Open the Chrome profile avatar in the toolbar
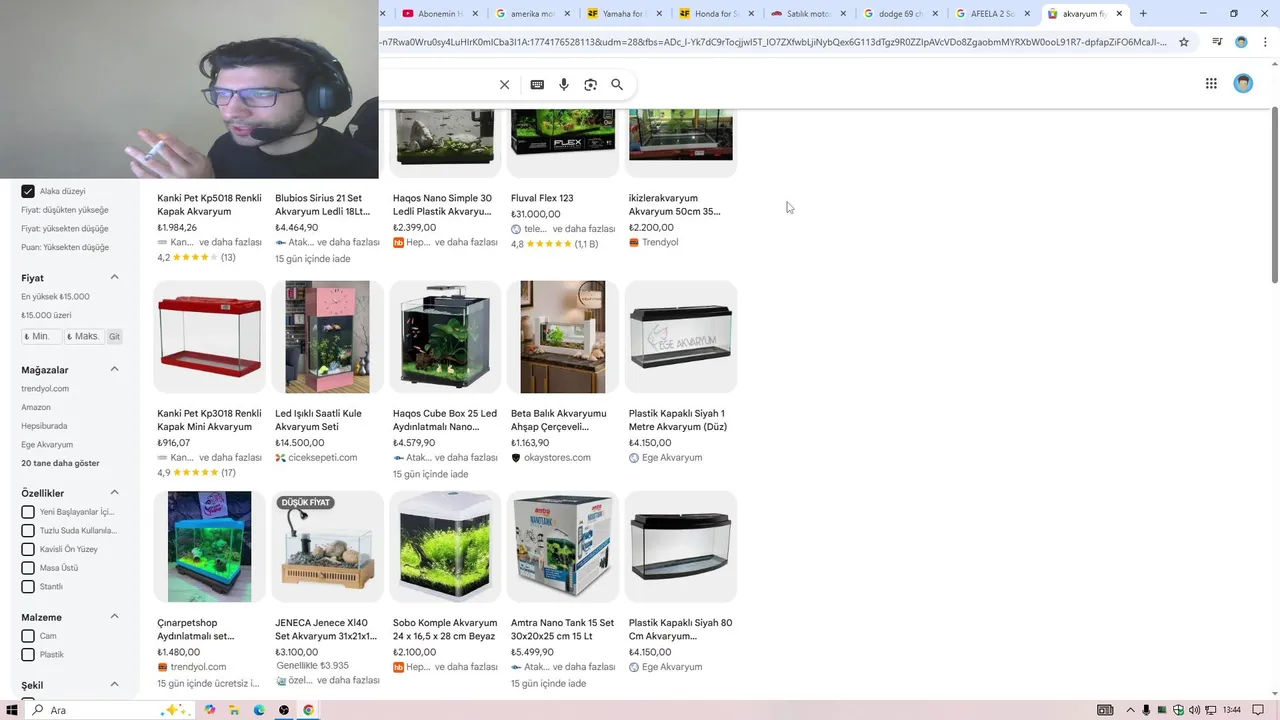This screenshot has height=720, width=1280. [1241, 42]
